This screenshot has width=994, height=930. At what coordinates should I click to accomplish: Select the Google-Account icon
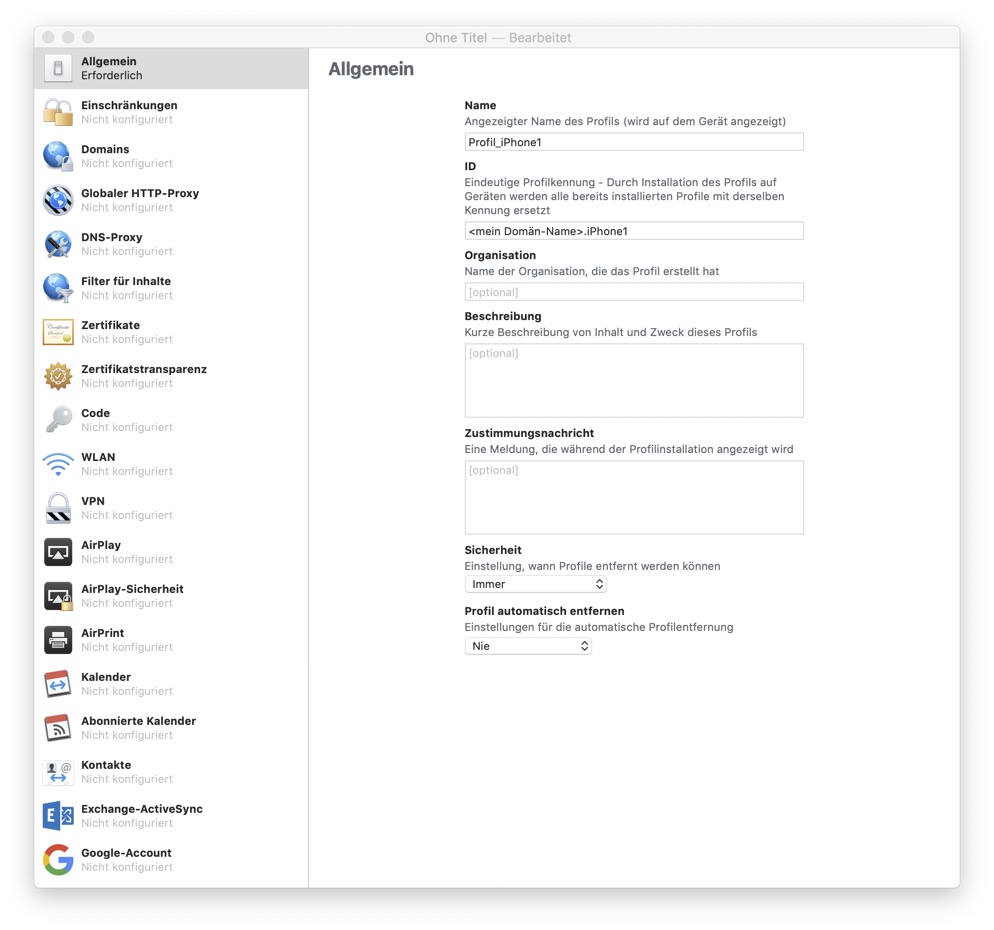click(x=57, y=860)
